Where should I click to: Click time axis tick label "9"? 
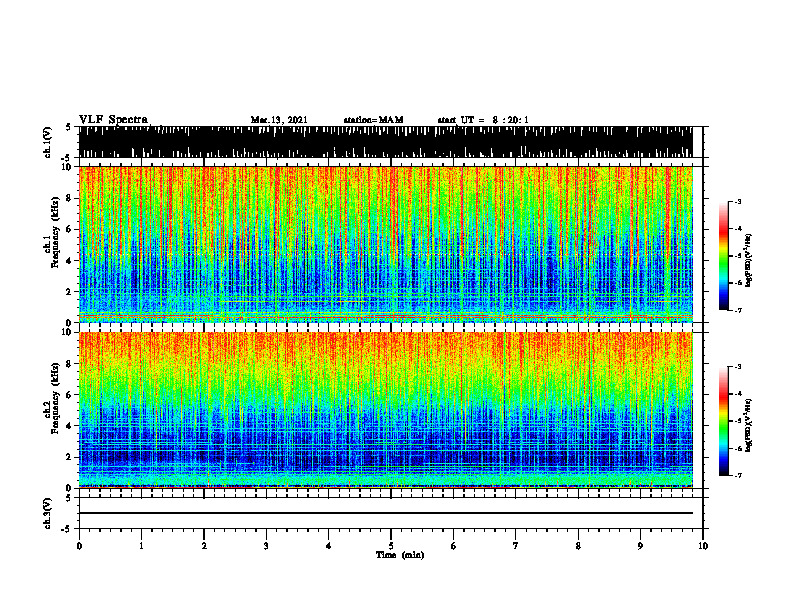pos(640,546)
